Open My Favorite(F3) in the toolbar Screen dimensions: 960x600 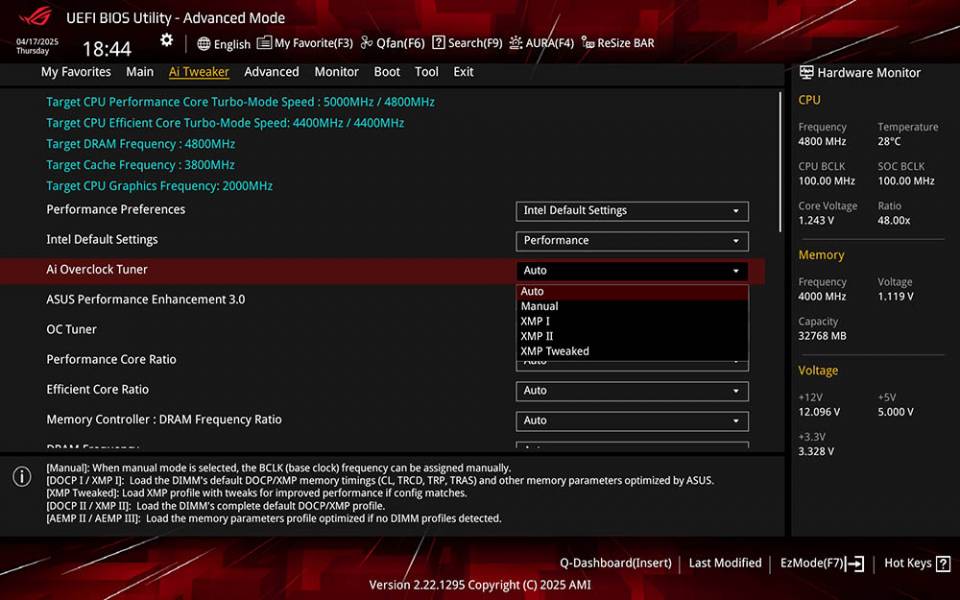(305, 44)
